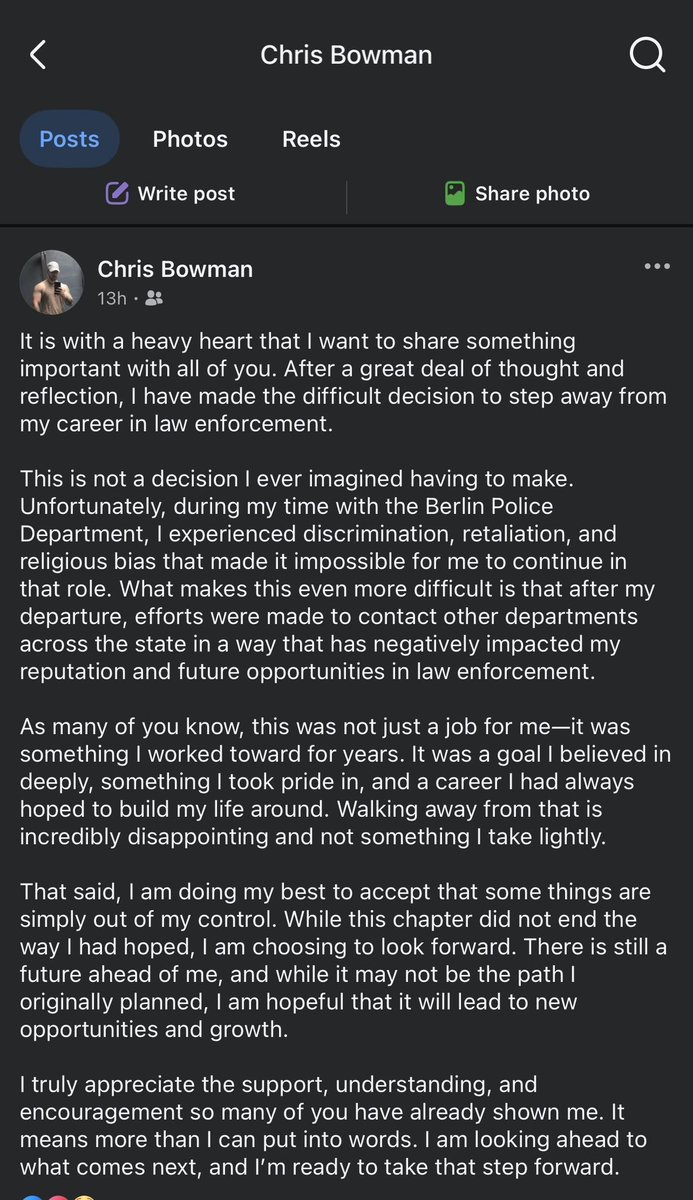Tap the blue like reaction icon below post
The image size is (693, 1200).
click(31, 1195)
